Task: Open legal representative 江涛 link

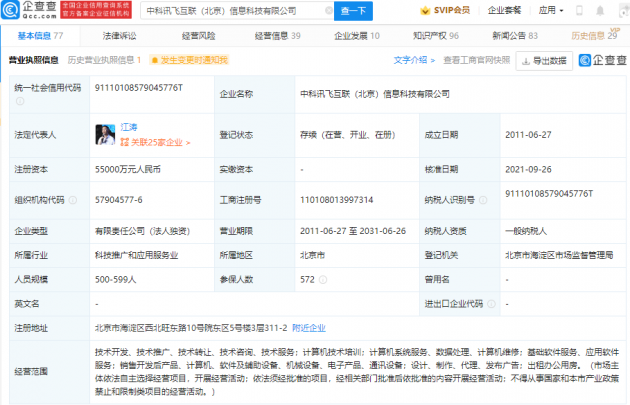Action: pyautogui.click(x=129, y=127)
